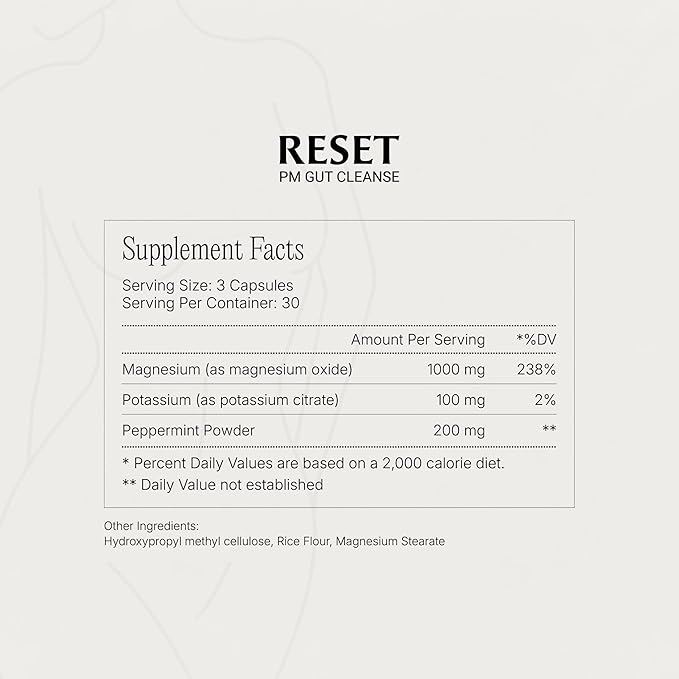Click the Supplement Facts heading
The width and height of the screenshot is (679, 679).
pyautogui.click(x=212, y=249)
